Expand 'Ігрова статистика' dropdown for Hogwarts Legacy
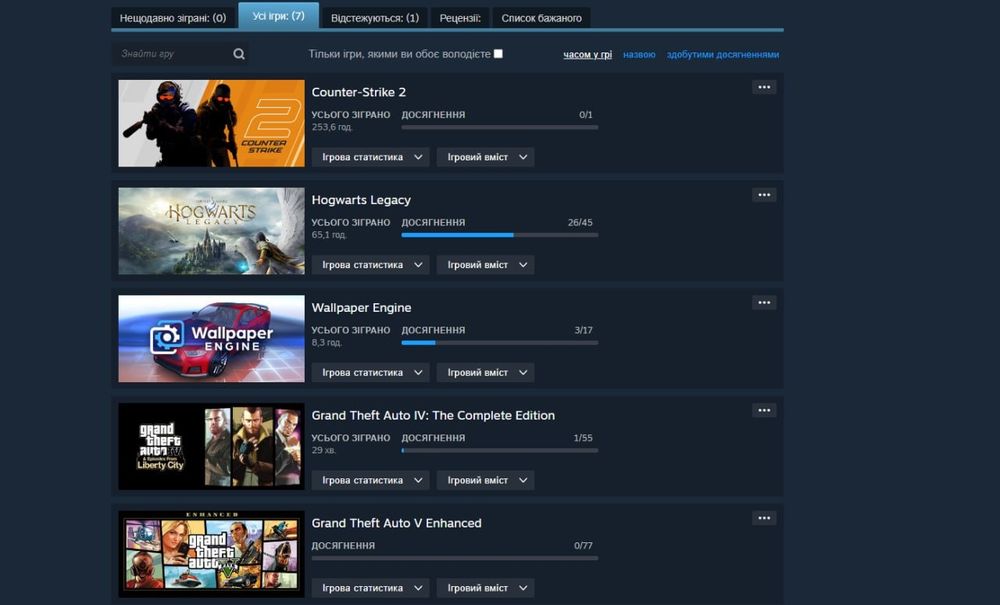This screenshot has width=1000, height=605. click(x=371, y=265)
